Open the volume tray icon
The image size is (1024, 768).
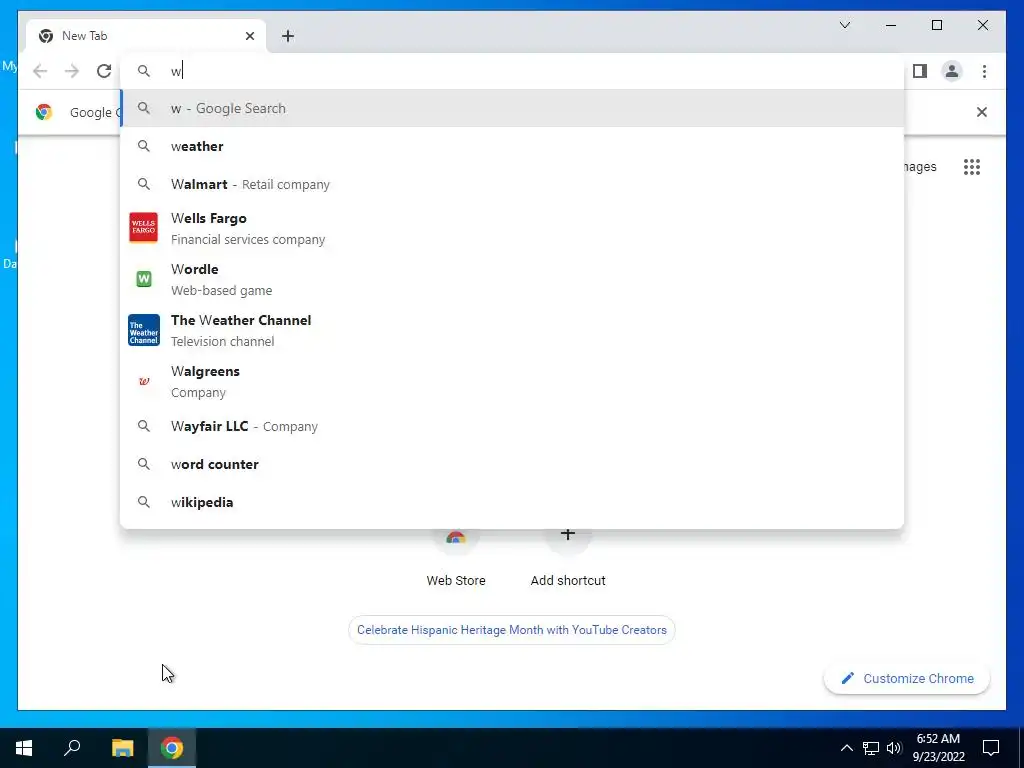894,748
